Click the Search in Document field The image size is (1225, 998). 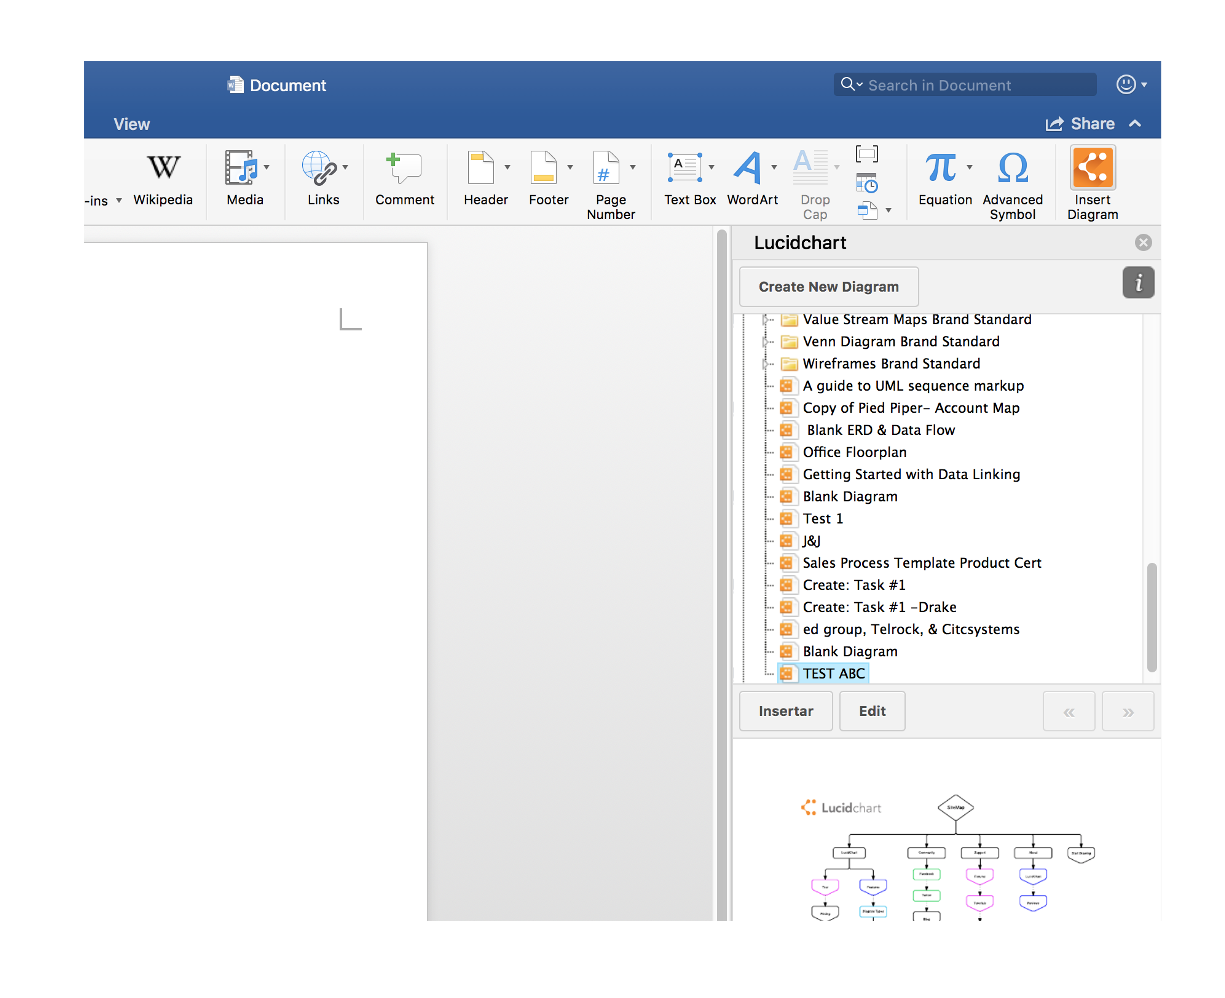[965, 85]
